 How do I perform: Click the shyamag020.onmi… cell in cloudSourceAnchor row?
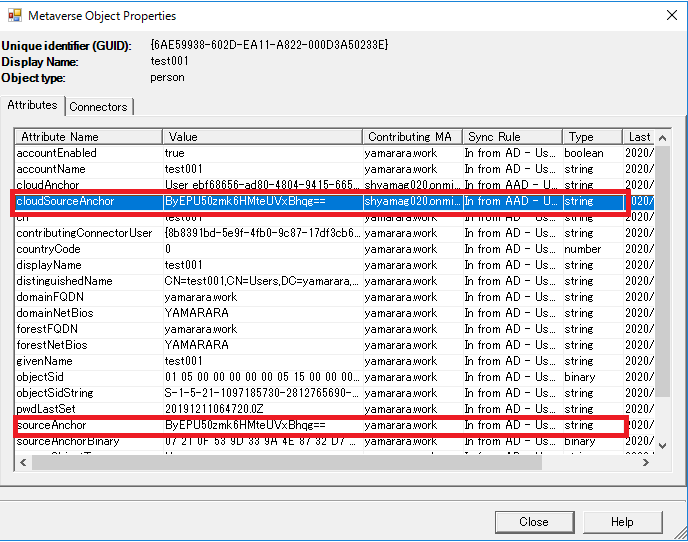(412, 201)
